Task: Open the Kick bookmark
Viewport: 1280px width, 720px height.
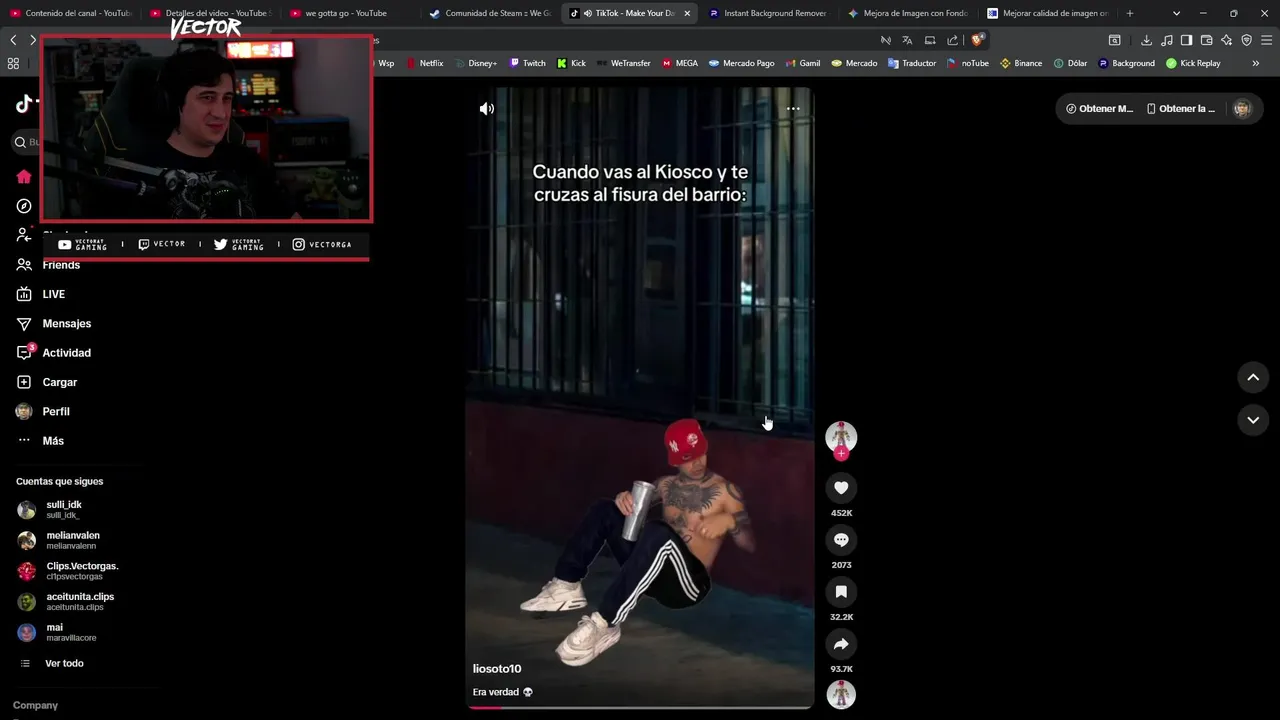Action: [571, 63]
